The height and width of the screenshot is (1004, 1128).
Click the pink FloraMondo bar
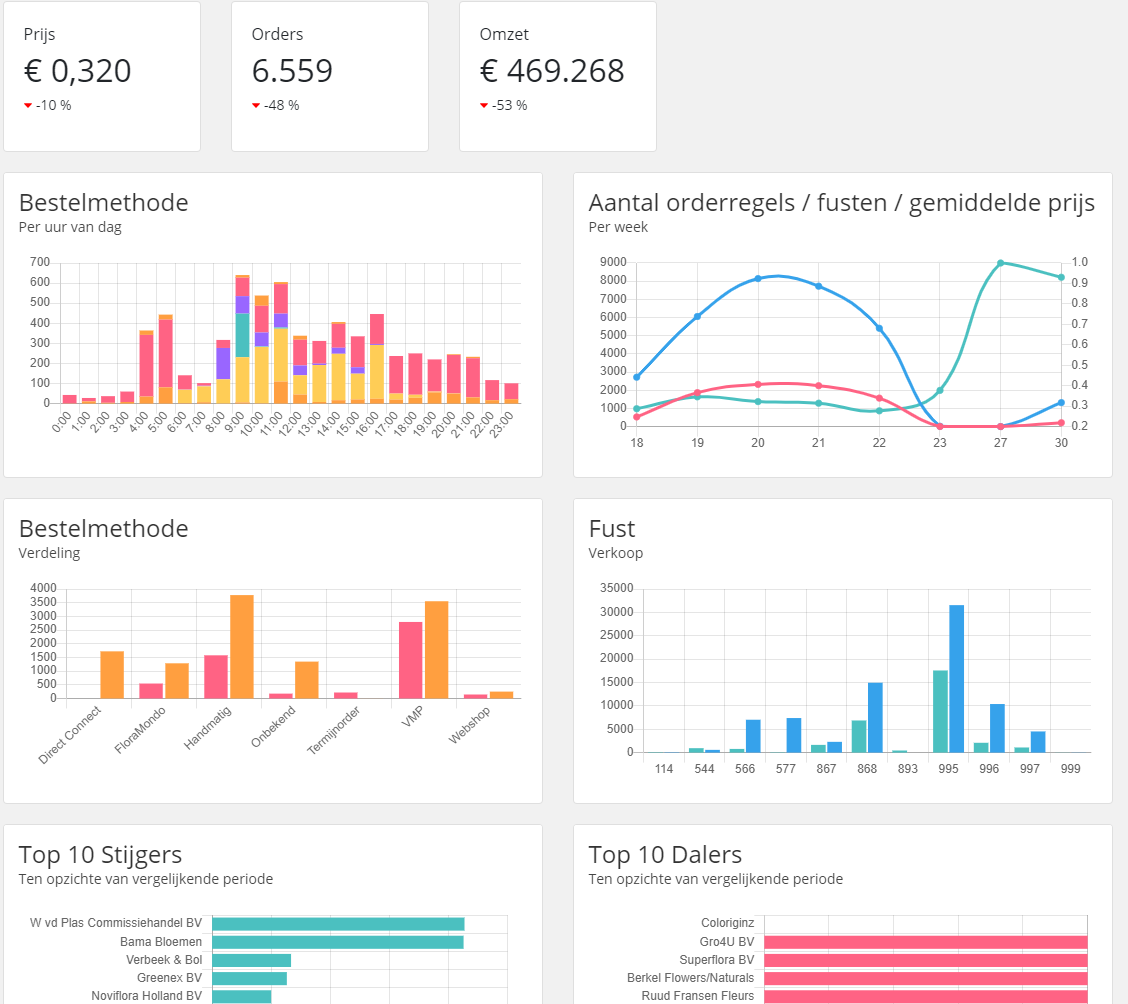[x=151, y=691]
